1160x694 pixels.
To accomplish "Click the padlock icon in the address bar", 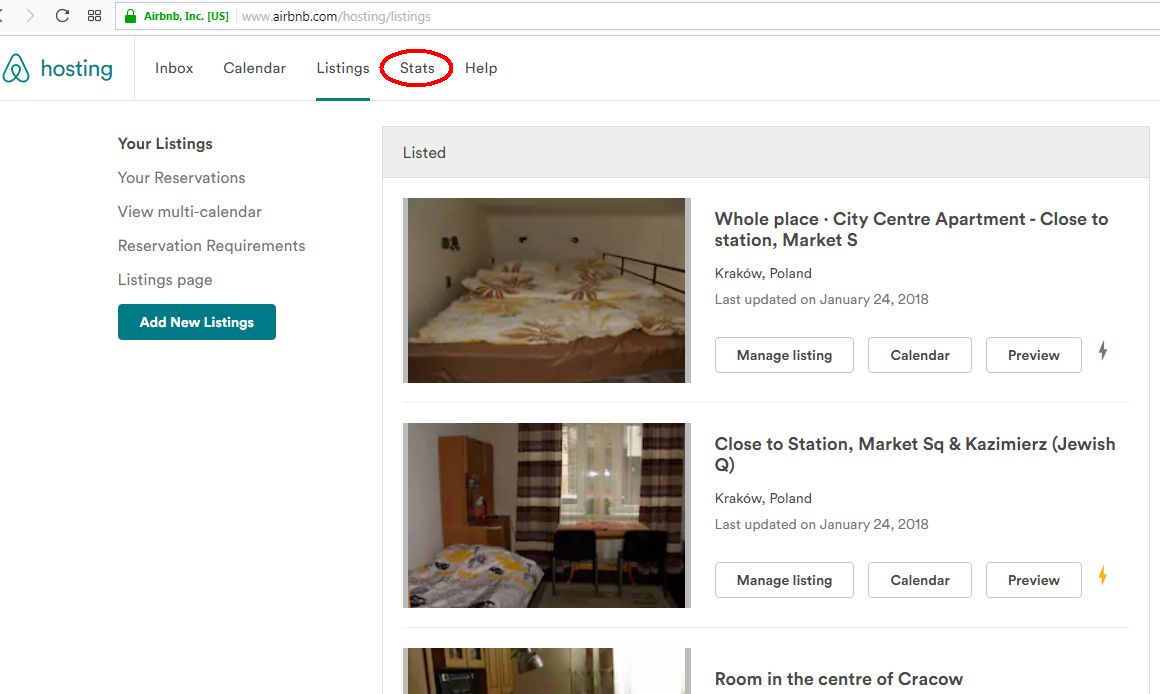I will click(x=128, y=15).
